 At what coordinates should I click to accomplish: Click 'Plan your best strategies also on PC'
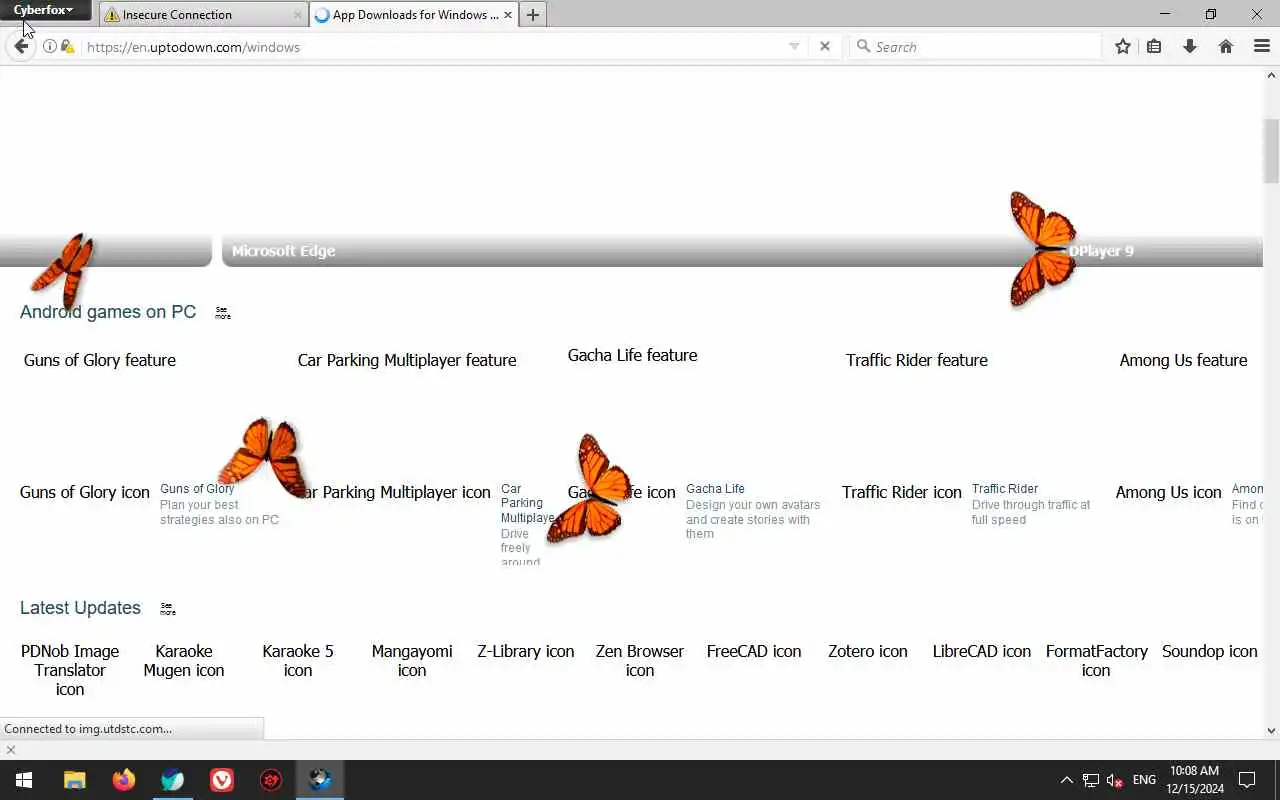(219, 512)
